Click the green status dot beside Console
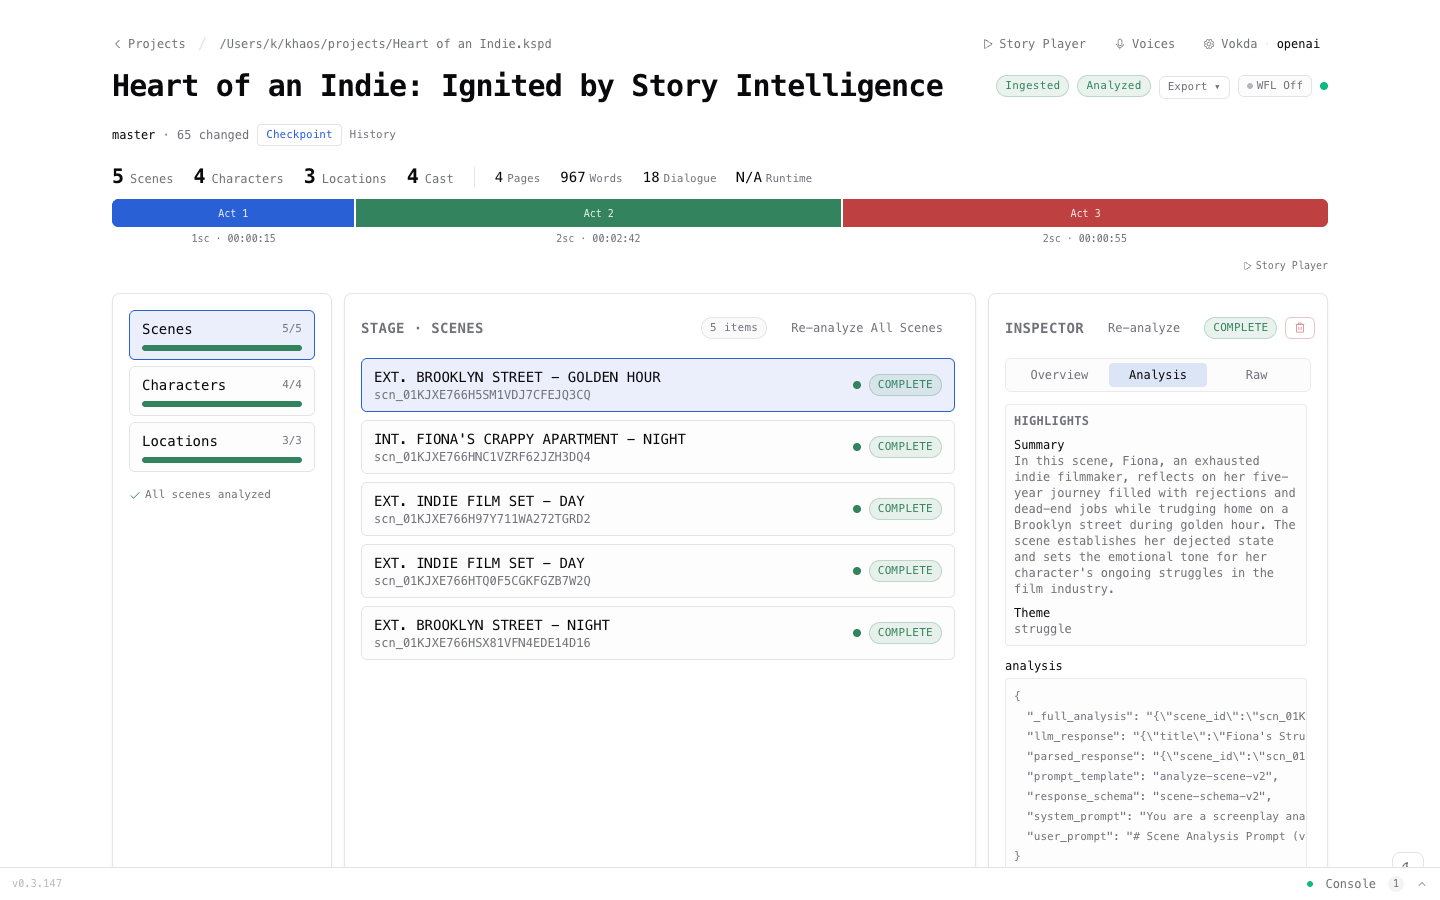The image size is (1440, 900). pos(1310,884)
